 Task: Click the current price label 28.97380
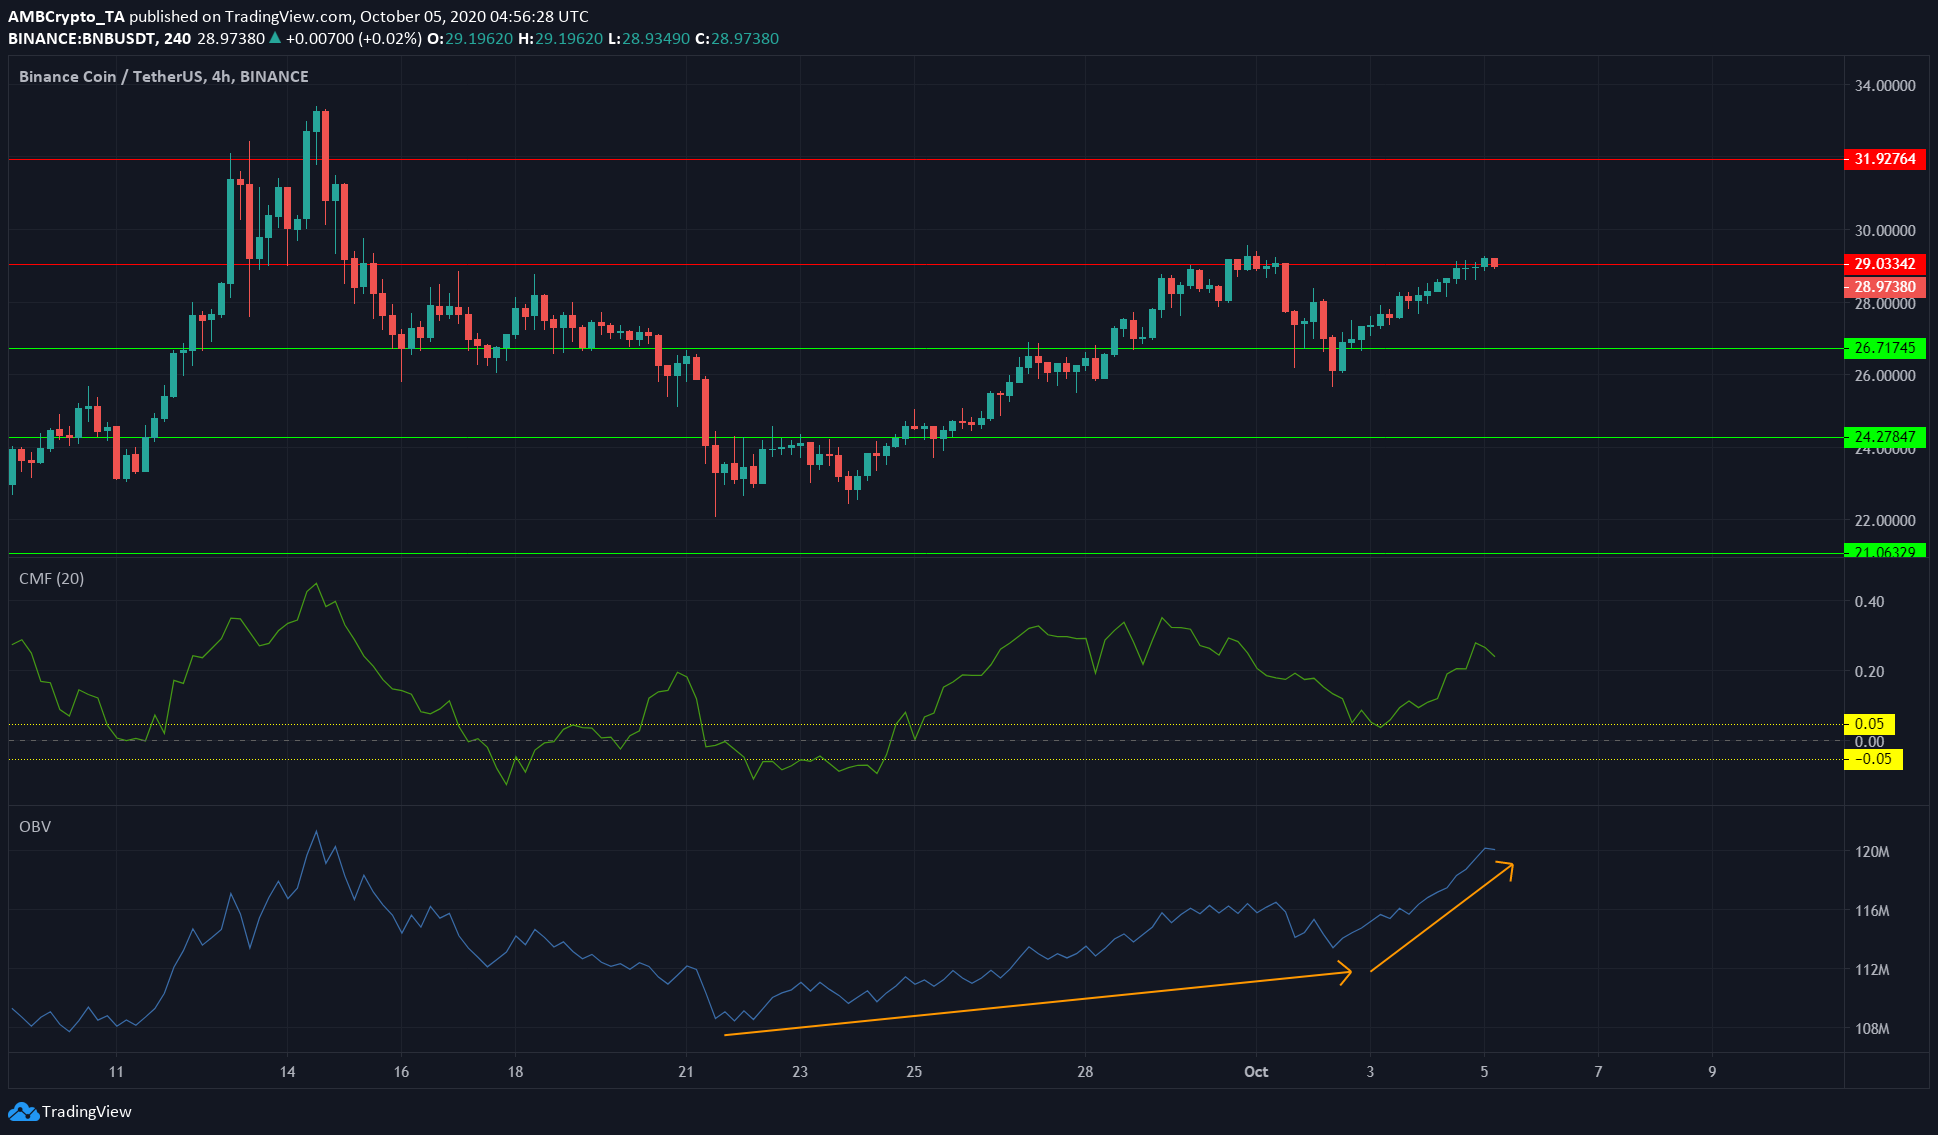(1885, 286)
